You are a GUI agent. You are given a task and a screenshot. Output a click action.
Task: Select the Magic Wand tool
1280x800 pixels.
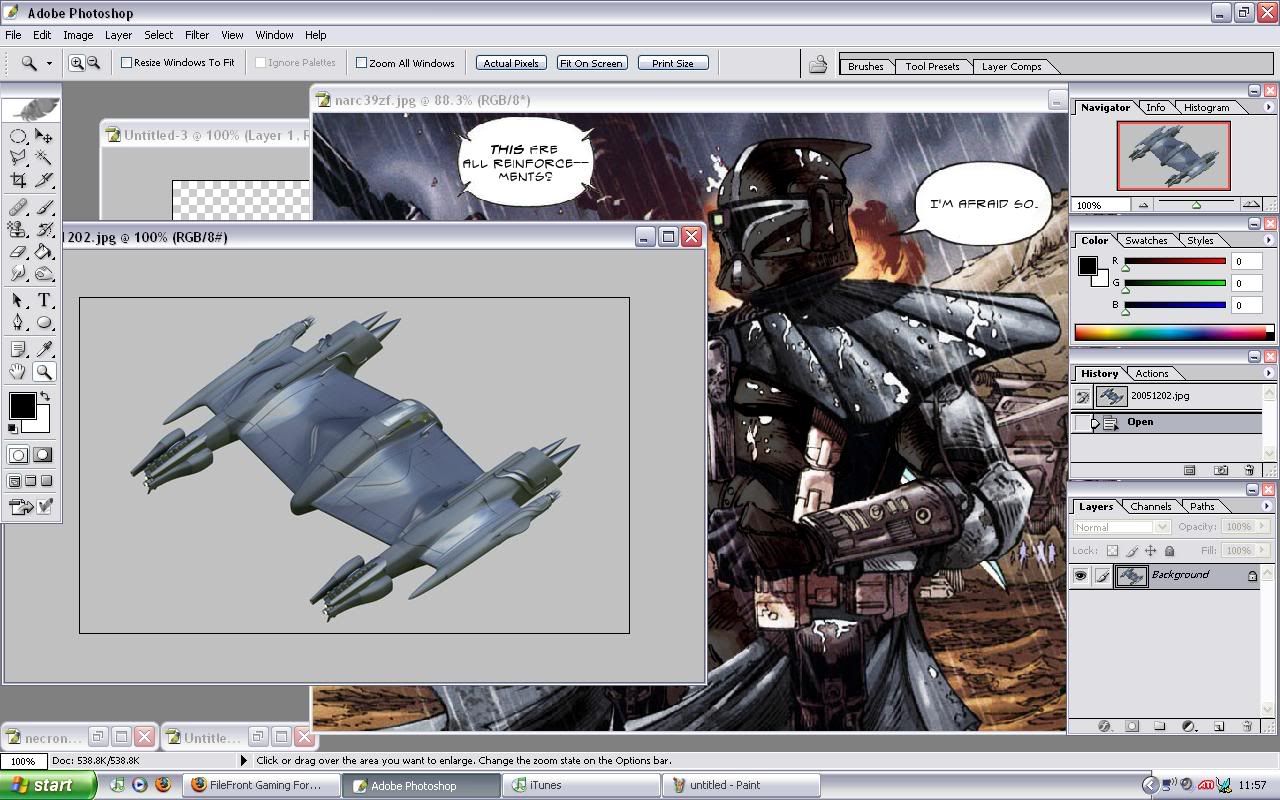[x=44, y=158]
